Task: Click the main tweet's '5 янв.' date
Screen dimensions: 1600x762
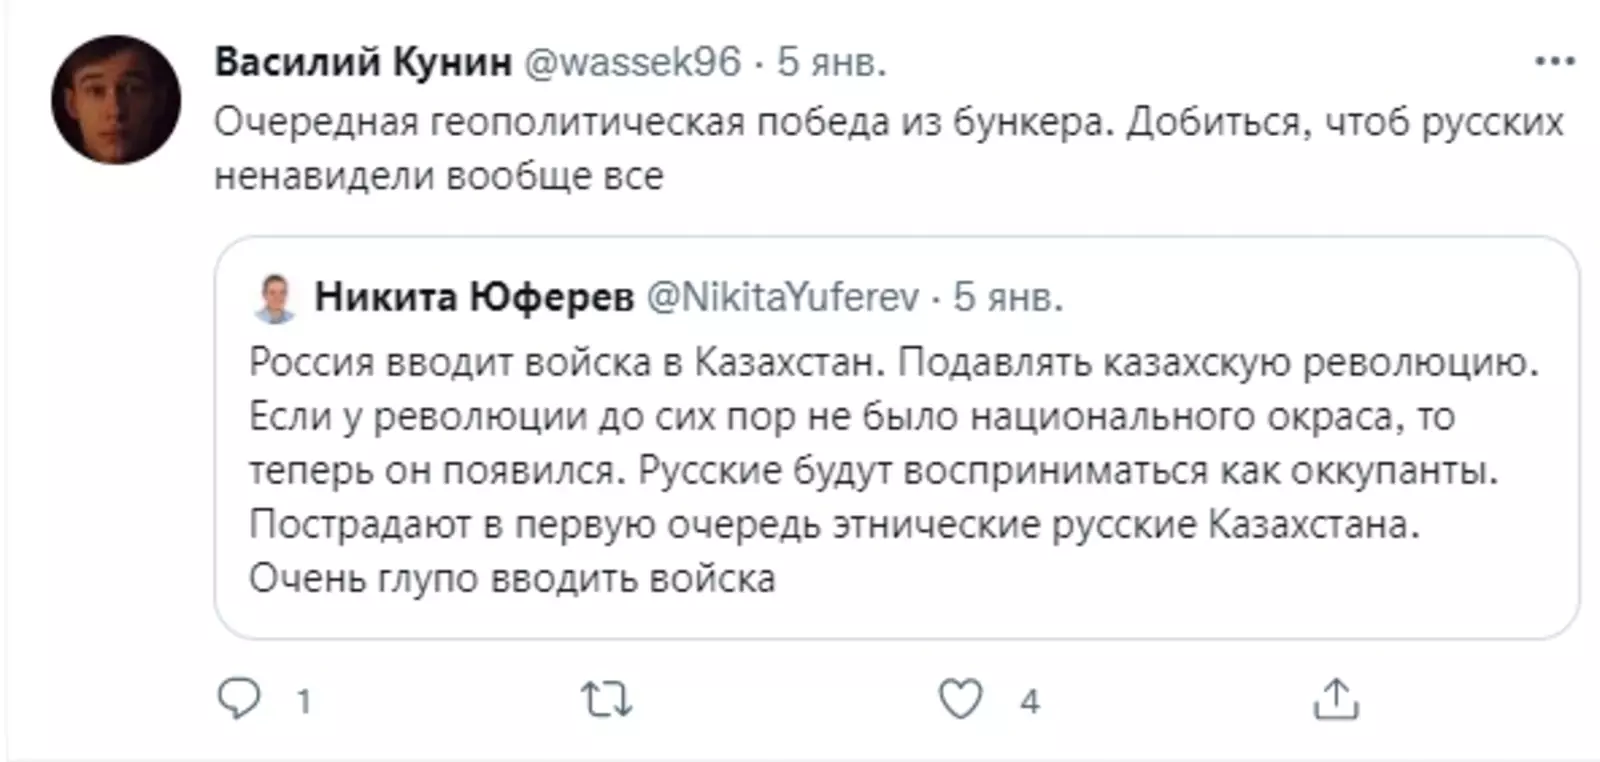Action: [x=832, y=62]
